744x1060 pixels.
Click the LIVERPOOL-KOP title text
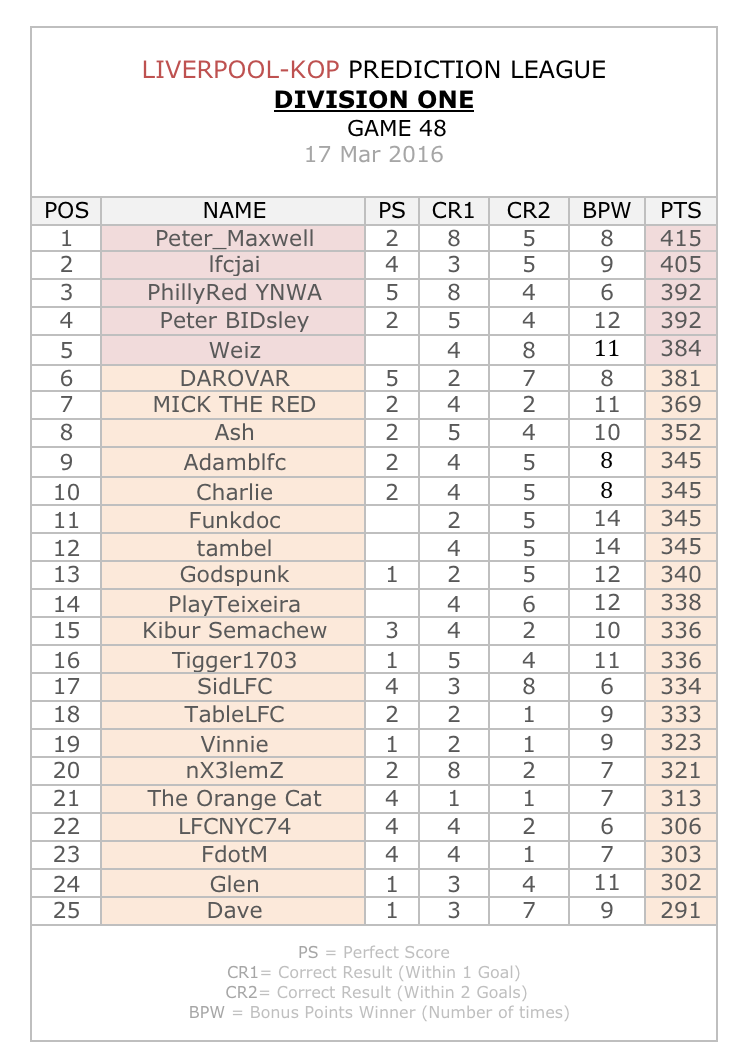240,70
